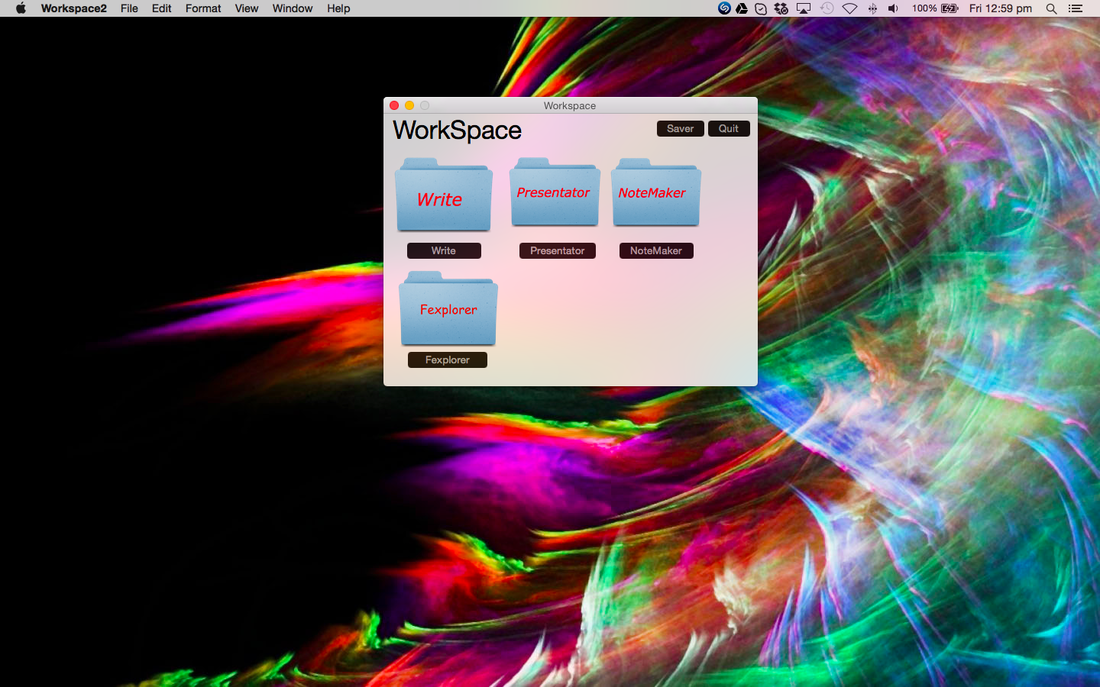Open the Edit menu
The image size is (1100, 687).
click(161, 8)
